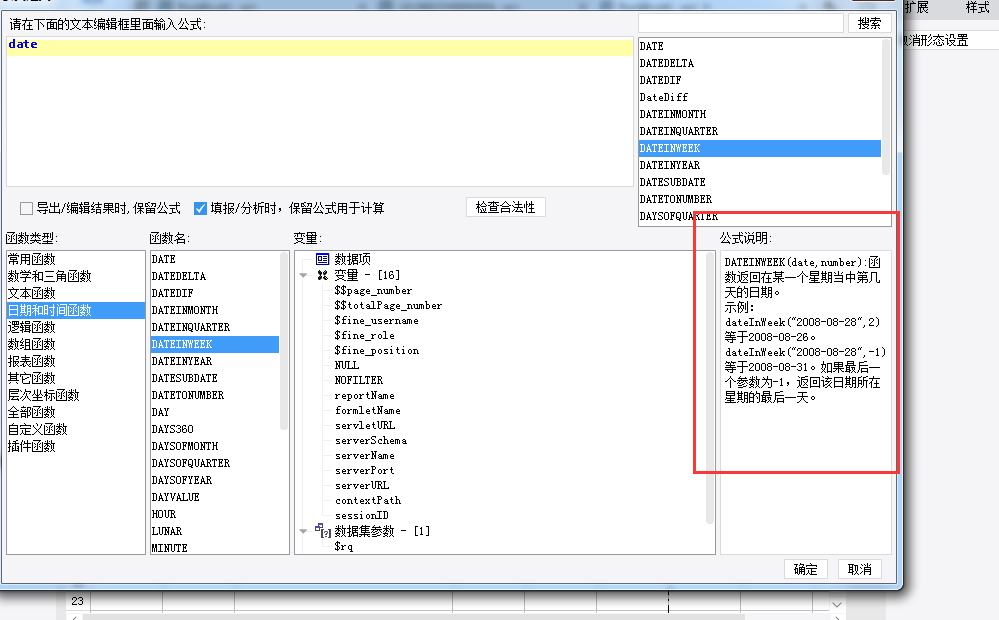Click the 数据项 icon in variable tree
This screenshot has height=620, width=999.
click(322, 259)
